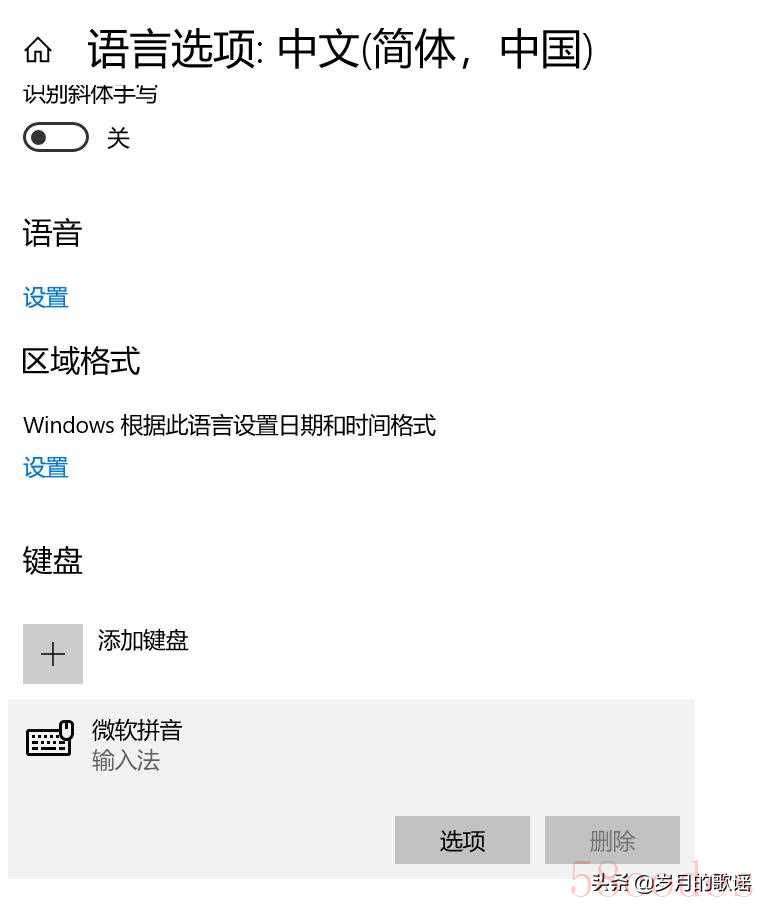769x910 pixels.
Task: Click the 关 label beside the switch
Action: pos(118,138)
